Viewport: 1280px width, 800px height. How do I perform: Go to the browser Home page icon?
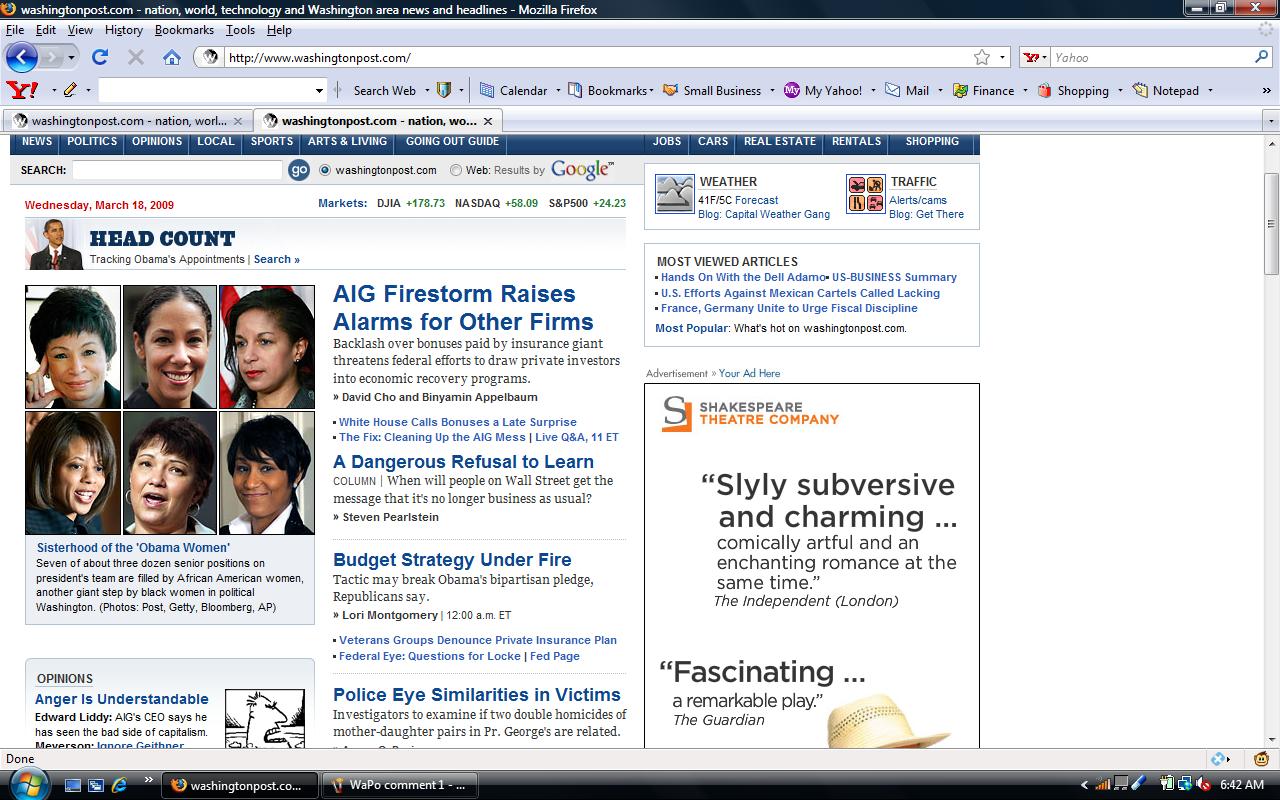click(171, 57)
